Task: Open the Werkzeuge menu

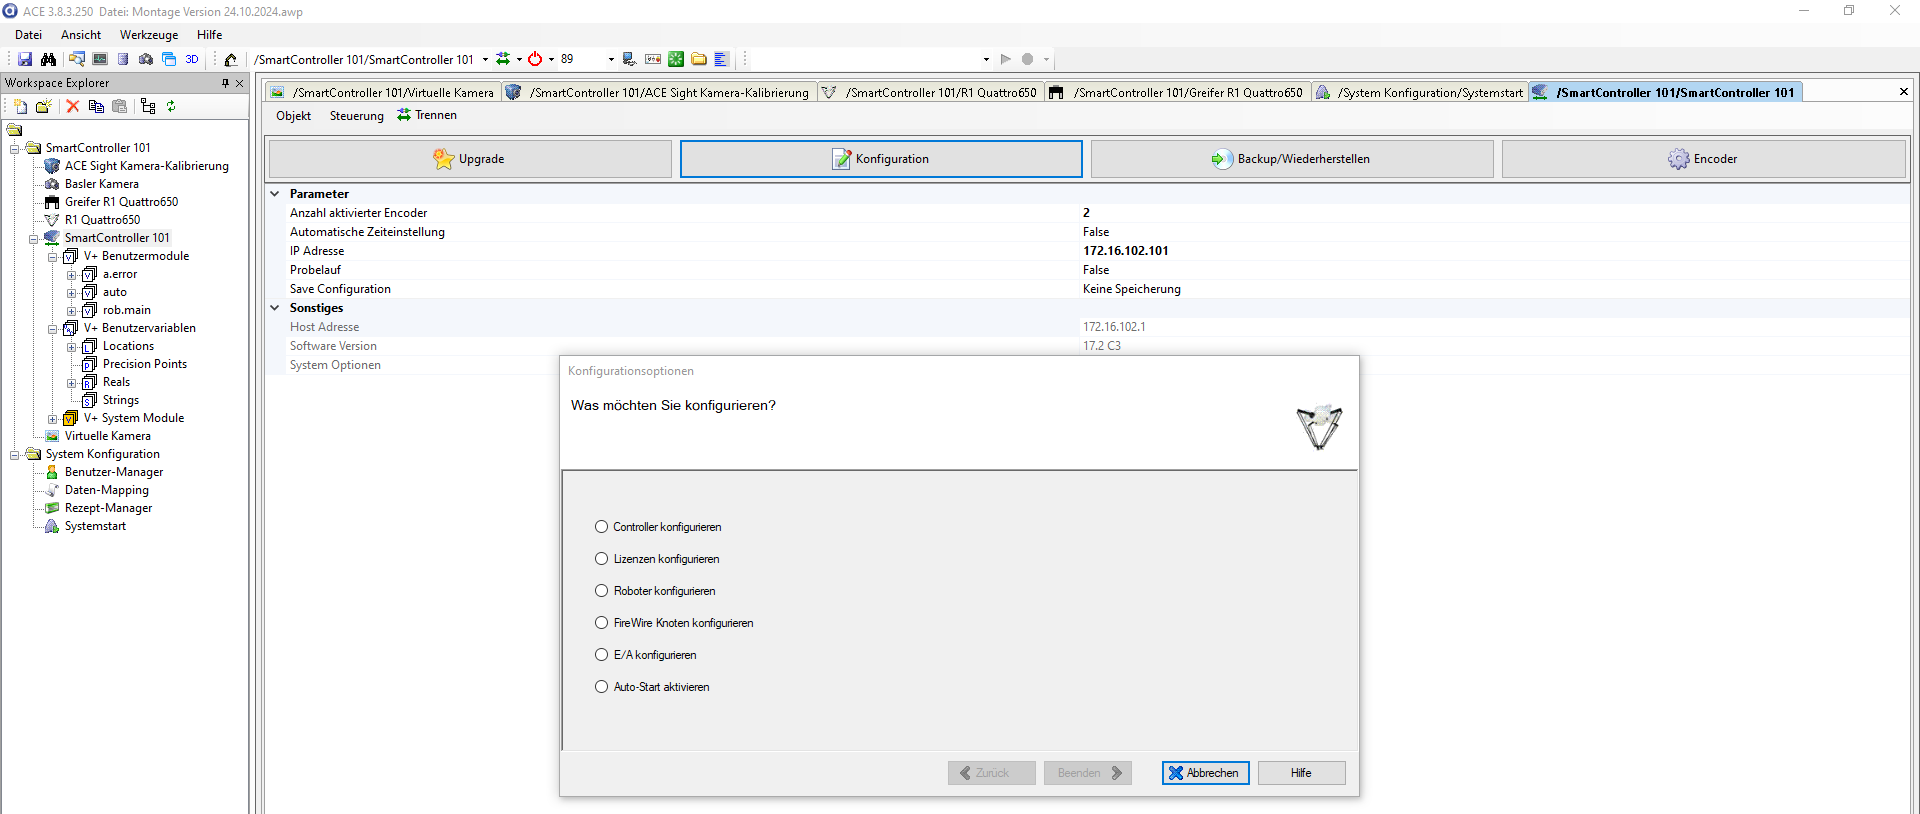Action: pos(149,35)
